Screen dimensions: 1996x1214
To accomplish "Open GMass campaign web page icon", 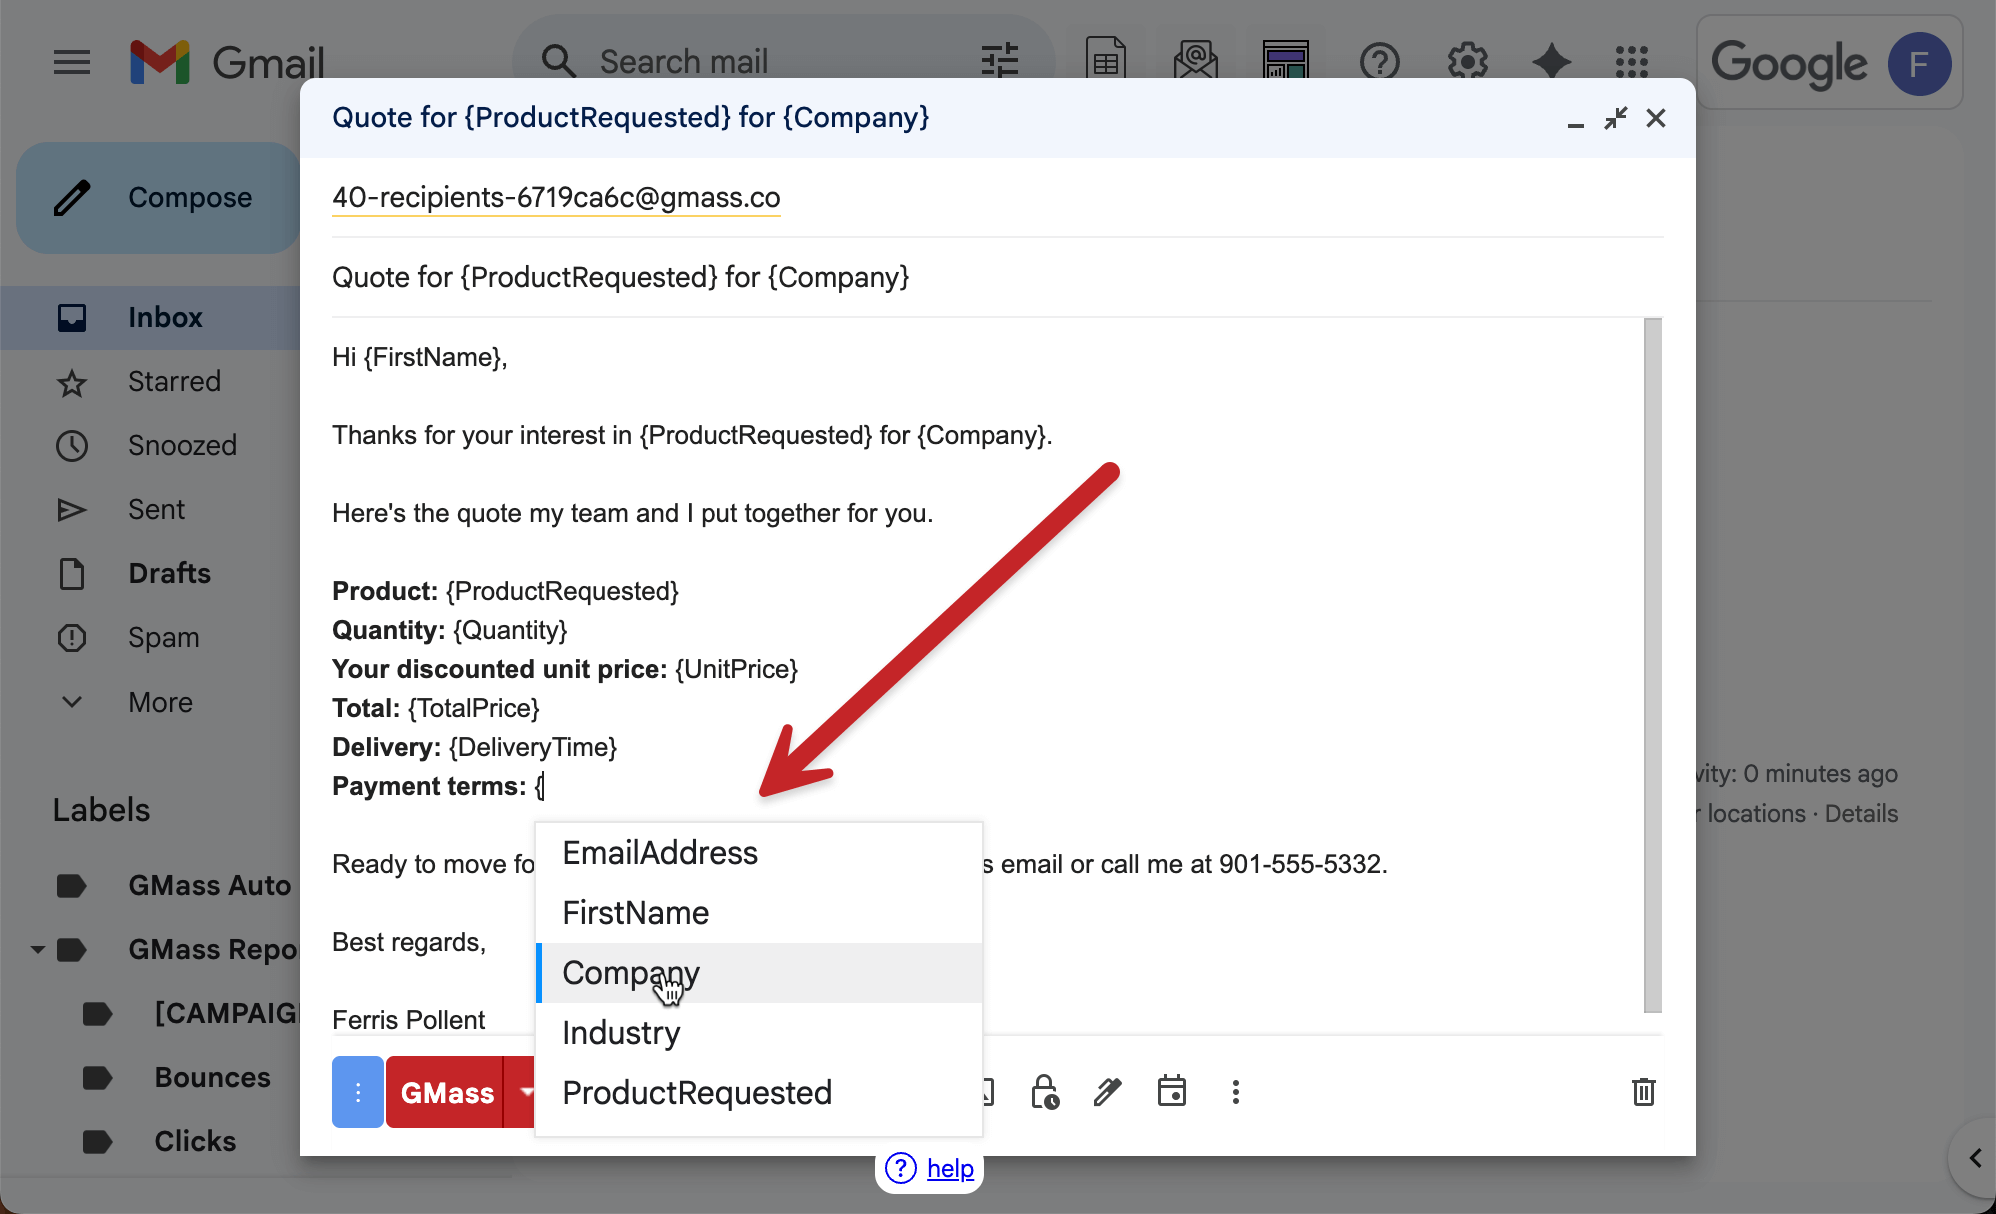I will [1285, 61].
